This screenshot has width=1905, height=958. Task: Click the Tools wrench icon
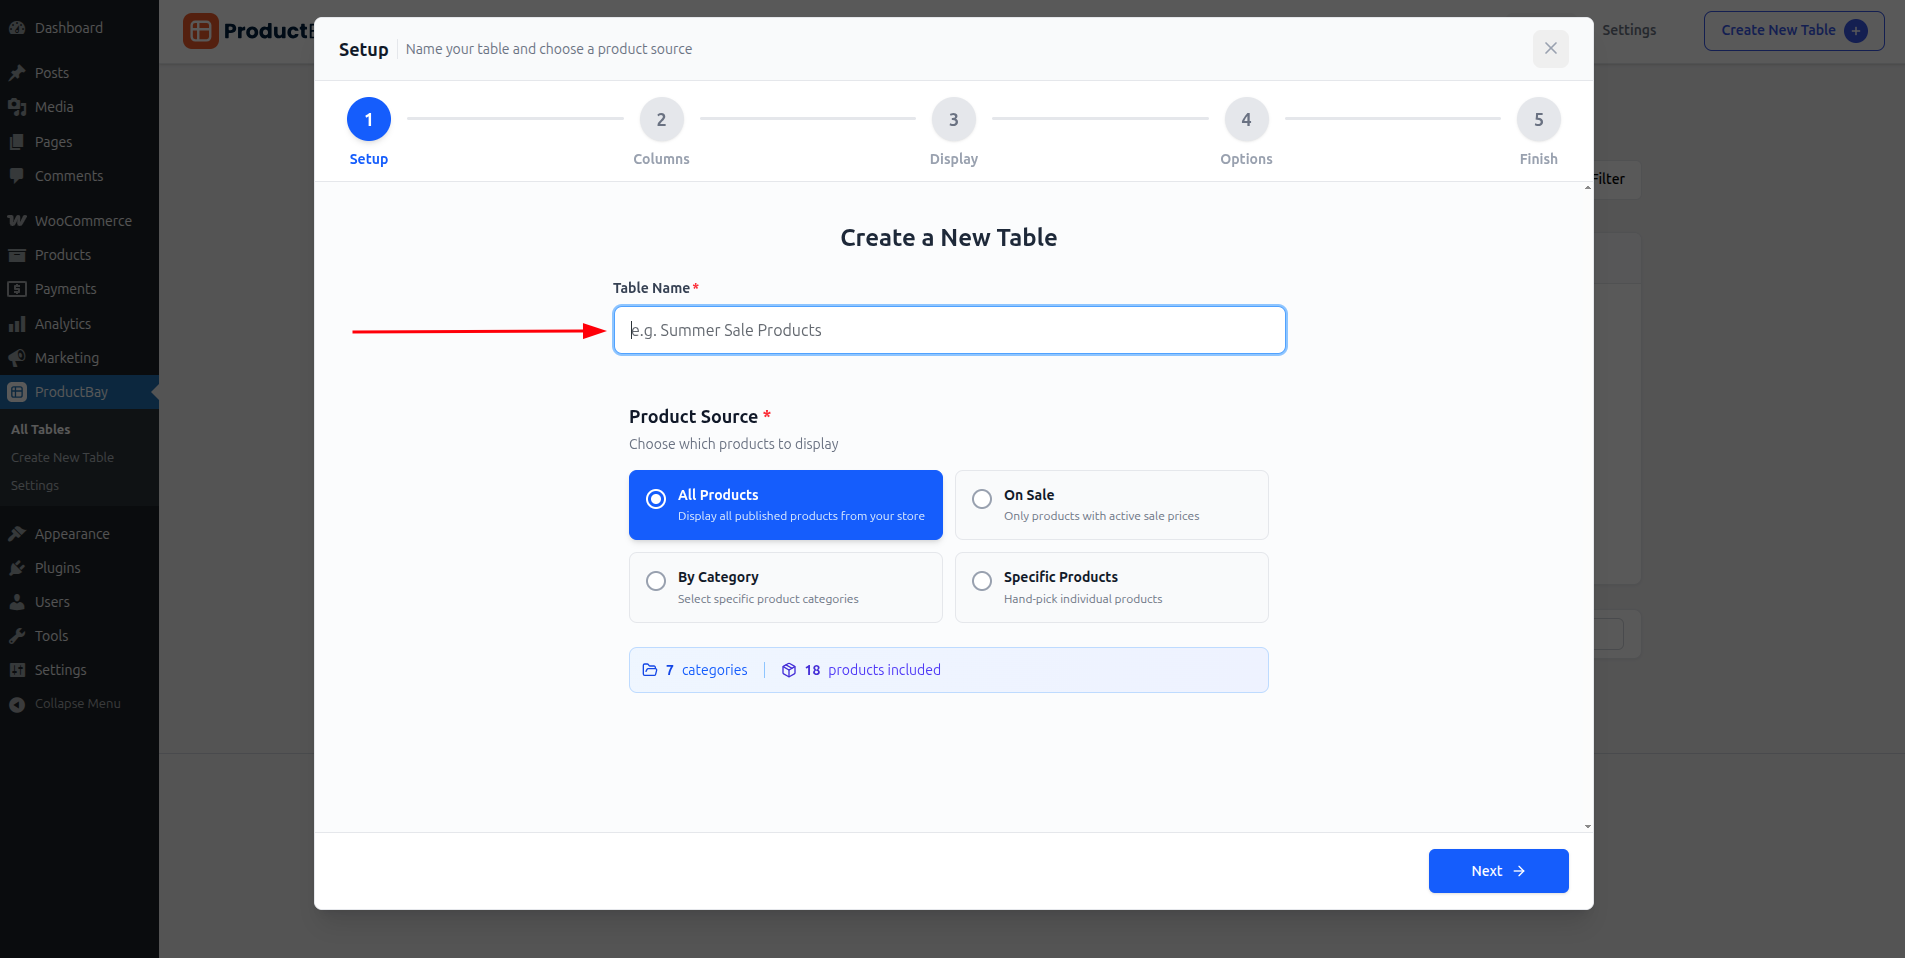point(17,636)
